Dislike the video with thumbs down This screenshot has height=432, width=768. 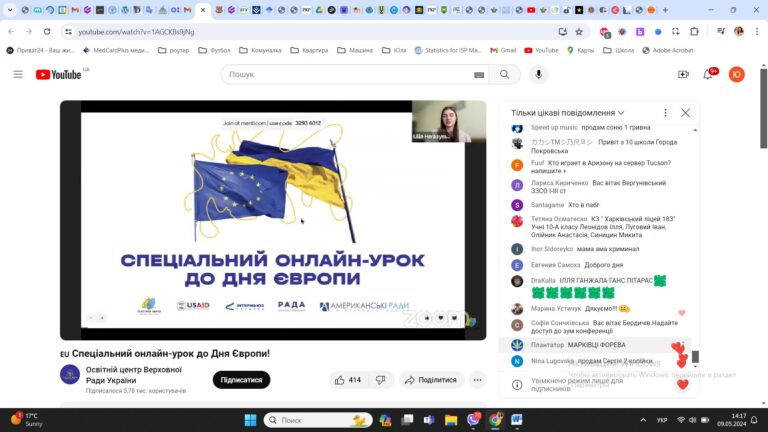381,380
